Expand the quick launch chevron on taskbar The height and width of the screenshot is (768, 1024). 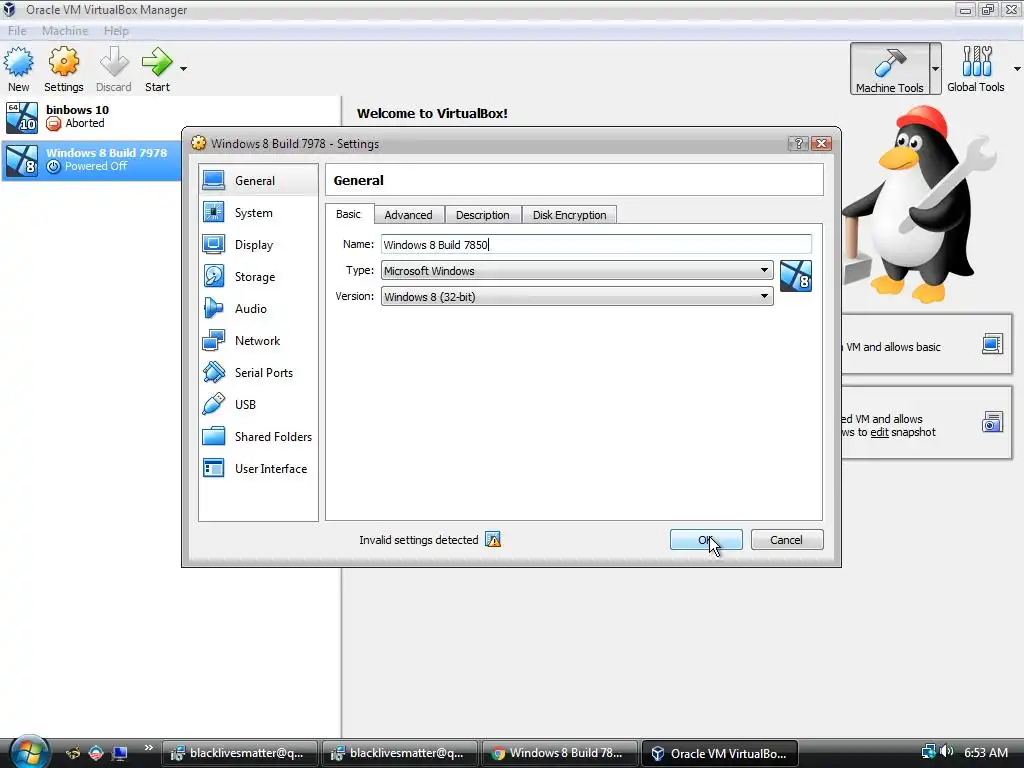(x=149, y=748)
